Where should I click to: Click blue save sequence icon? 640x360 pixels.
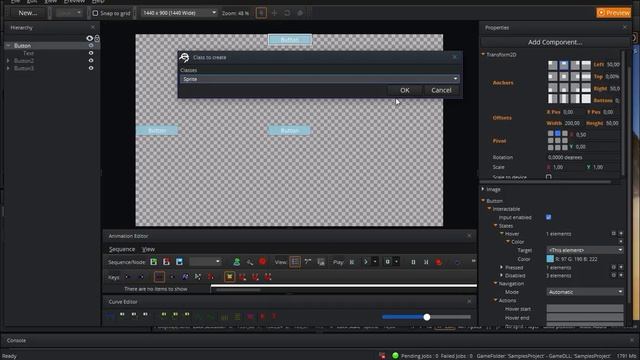[179, 262]
